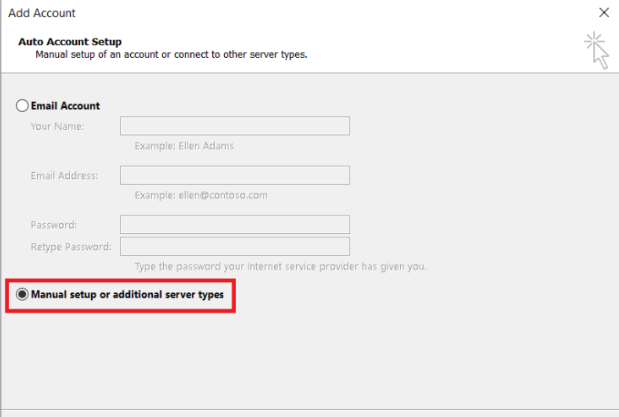Click the Email Address label
This screenshot has width=619, height=417.
tap(64, 175)
